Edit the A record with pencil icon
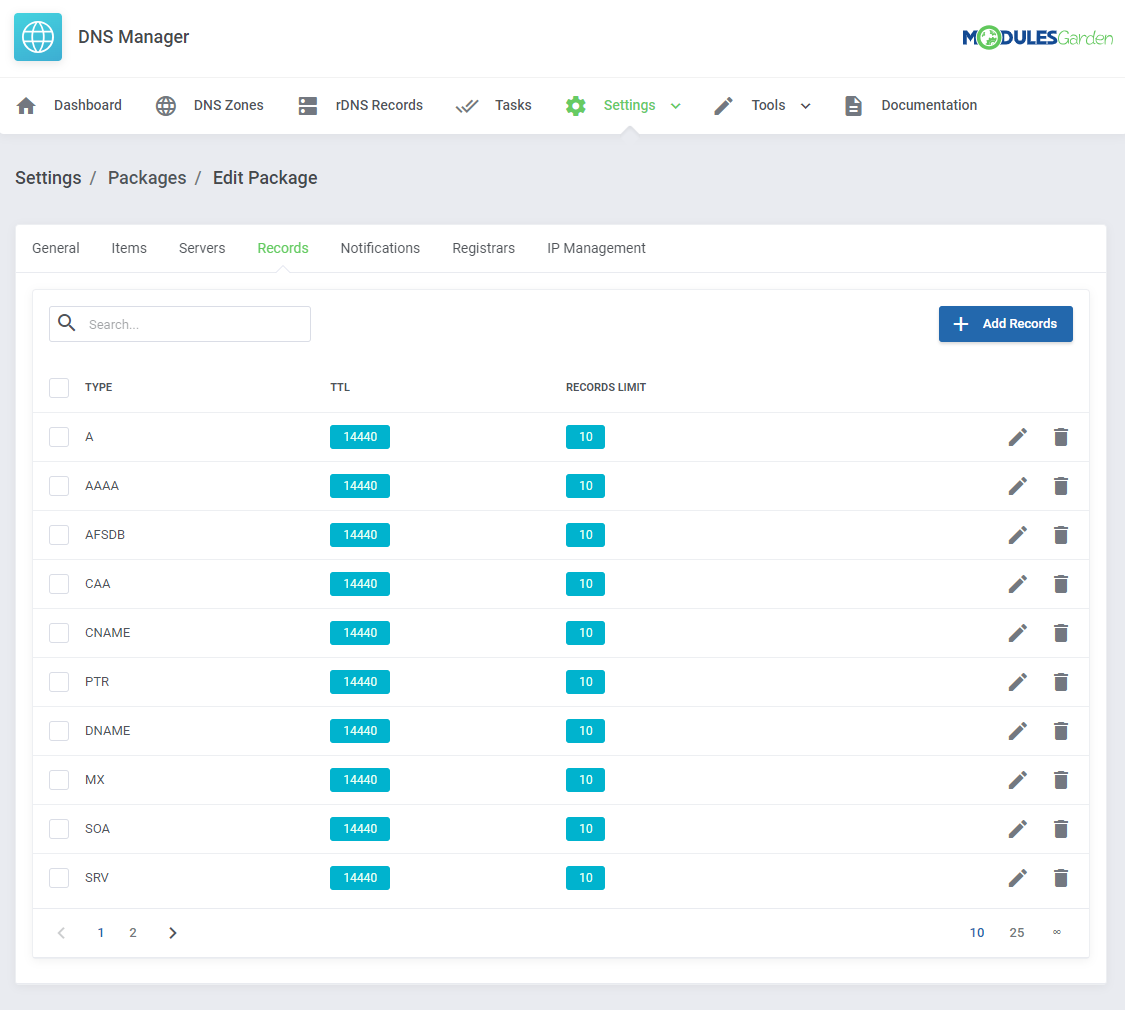1125x1010 pixels. [1017, 437]
